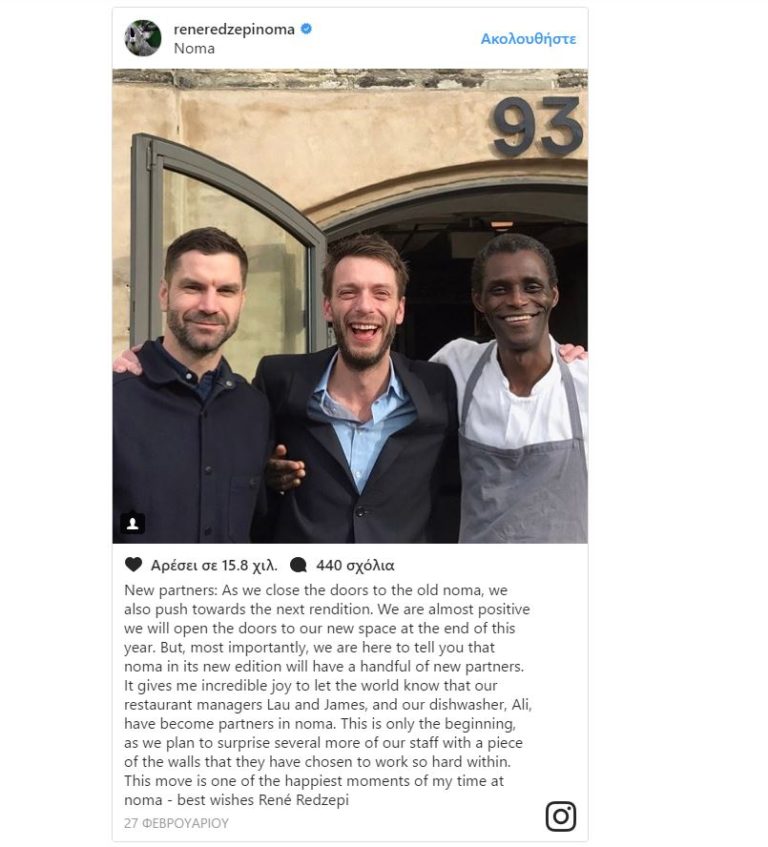Open the 15.8 χιλ. likes count

(x=214, y=566)
